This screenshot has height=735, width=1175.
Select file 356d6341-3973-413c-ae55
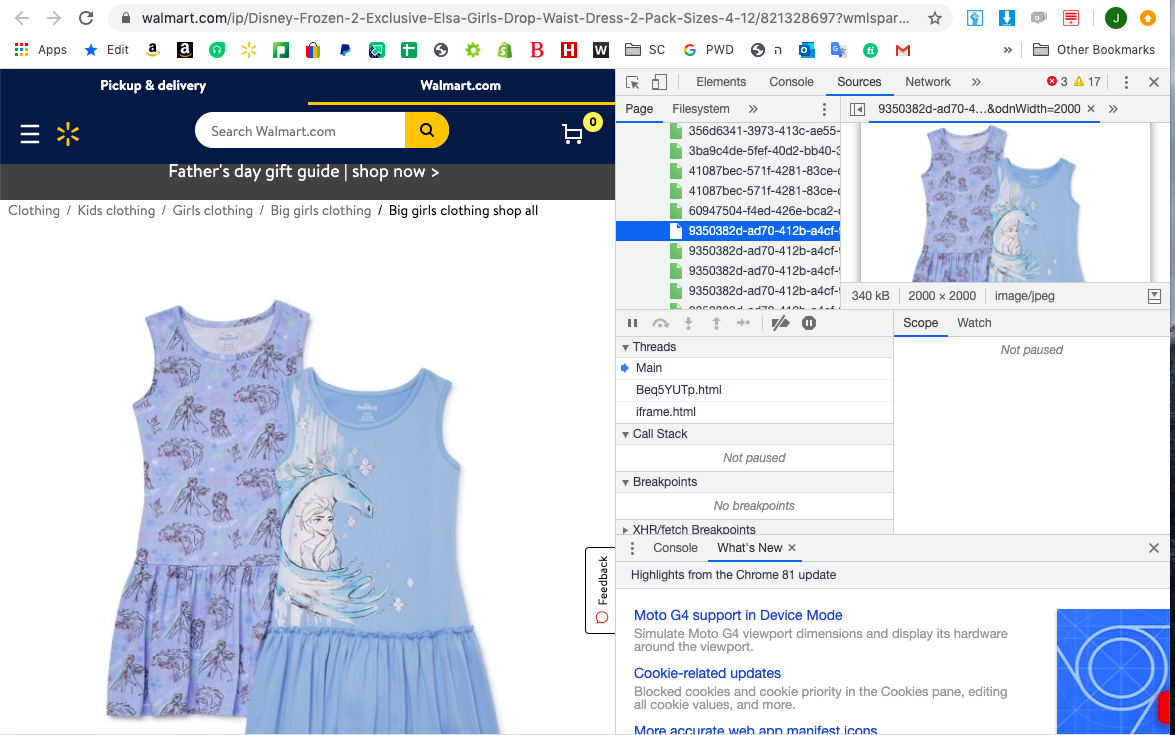(764, 131)
